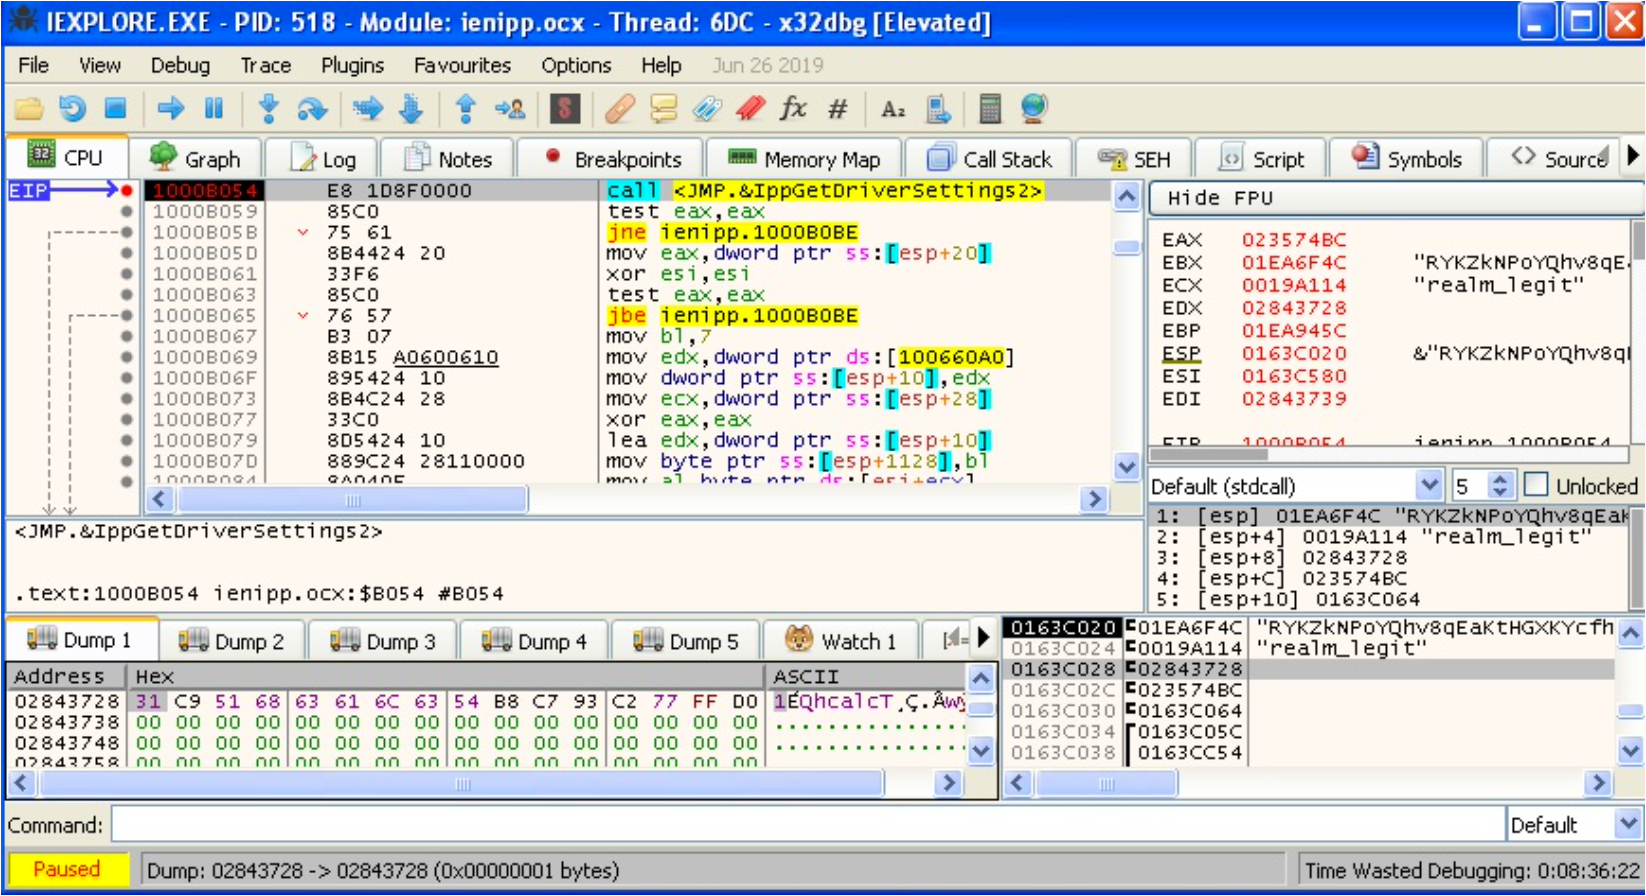Restart the debuggee with the restart icon
This screenshot has width=1646, height=896.
coord(72,108)
